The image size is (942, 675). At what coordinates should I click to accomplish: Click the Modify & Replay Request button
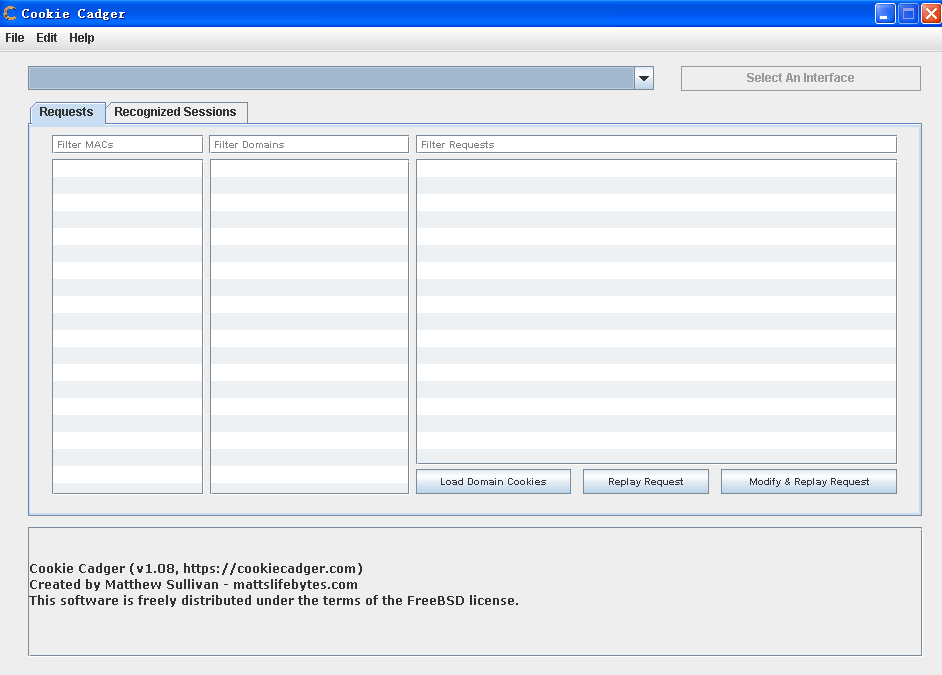point(809,482)
